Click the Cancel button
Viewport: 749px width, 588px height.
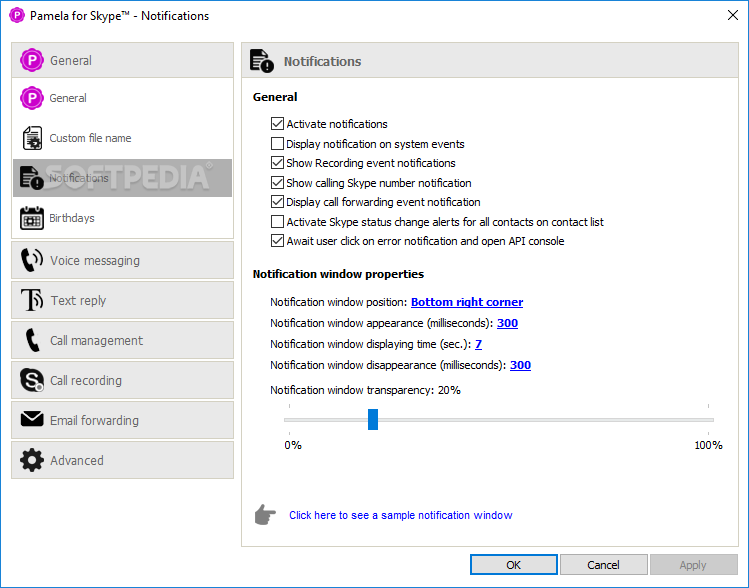603,565
